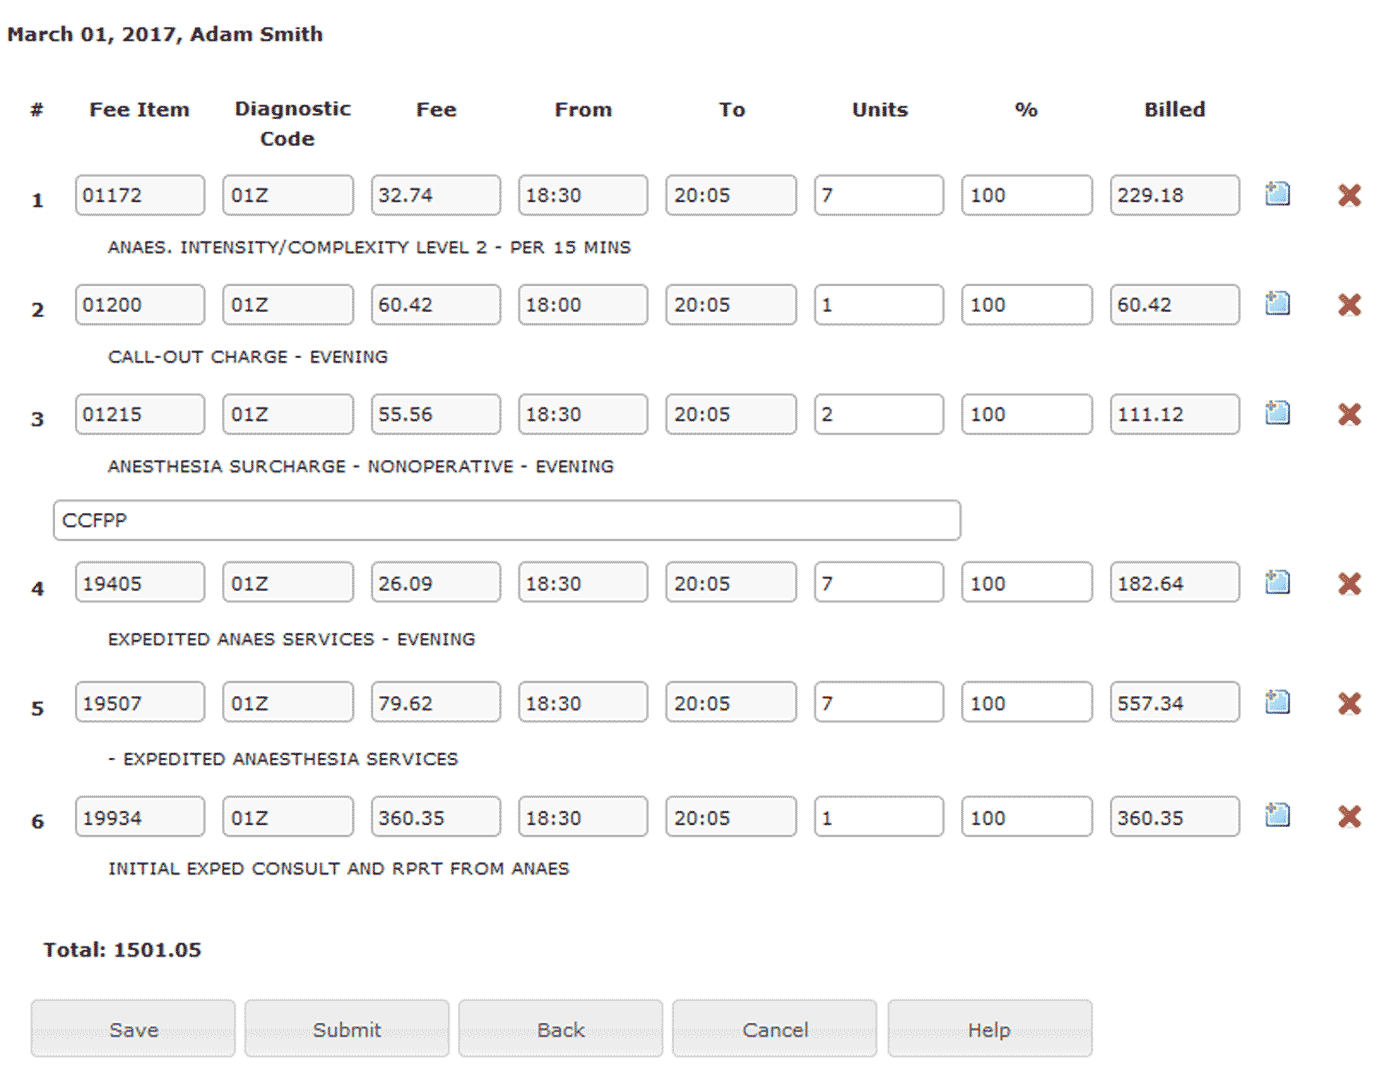This screenshot has width=1400, height=1090.
Task: Remove row 5 fee item 19507
Action: tap(1349, 703)
